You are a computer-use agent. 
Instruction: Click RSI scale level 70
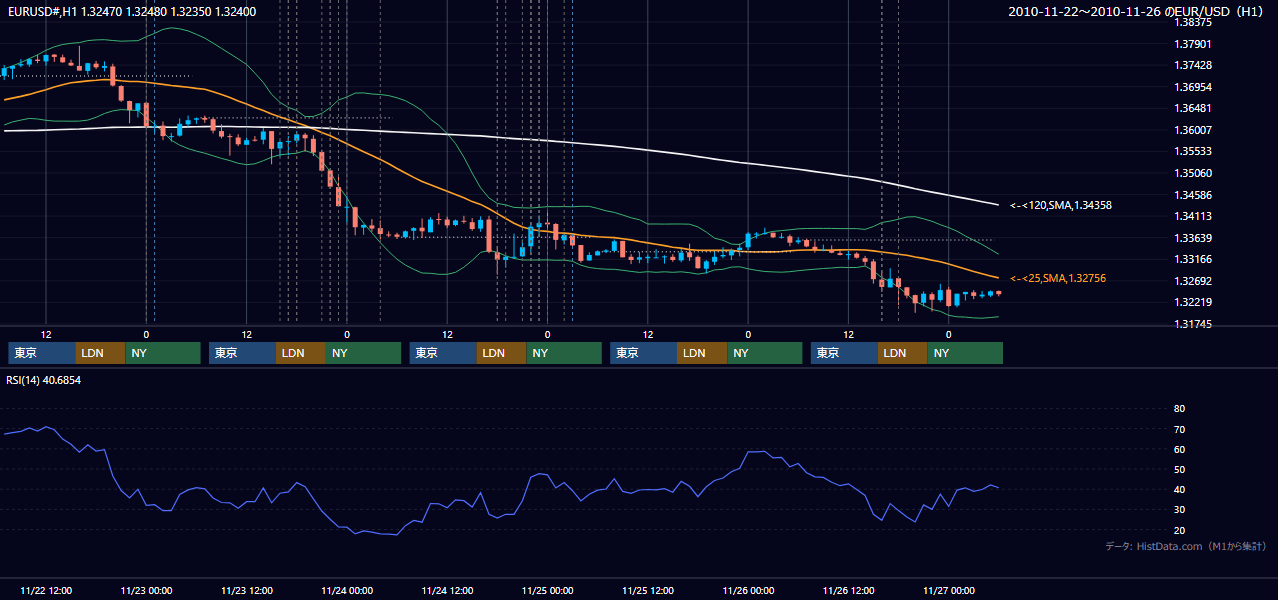point(1179,429)
